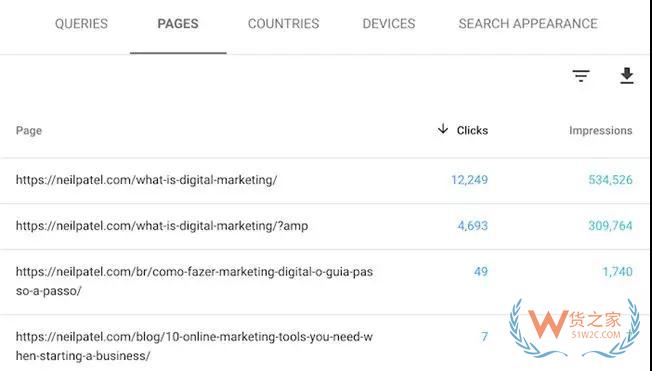
Task: Switch to the DEVICES tab
Action: (x=389, y=24)
